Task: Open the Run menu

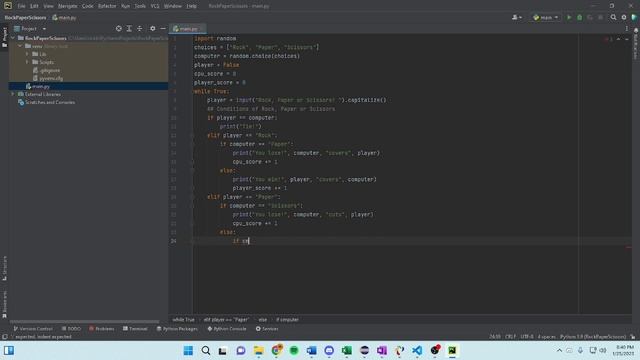Action: pos(125,6)
